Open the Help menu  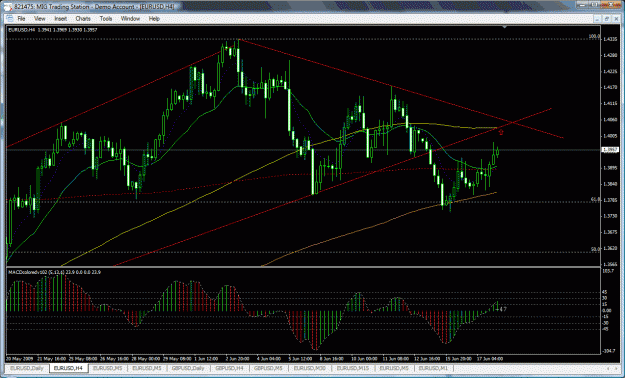pos(154,19)
